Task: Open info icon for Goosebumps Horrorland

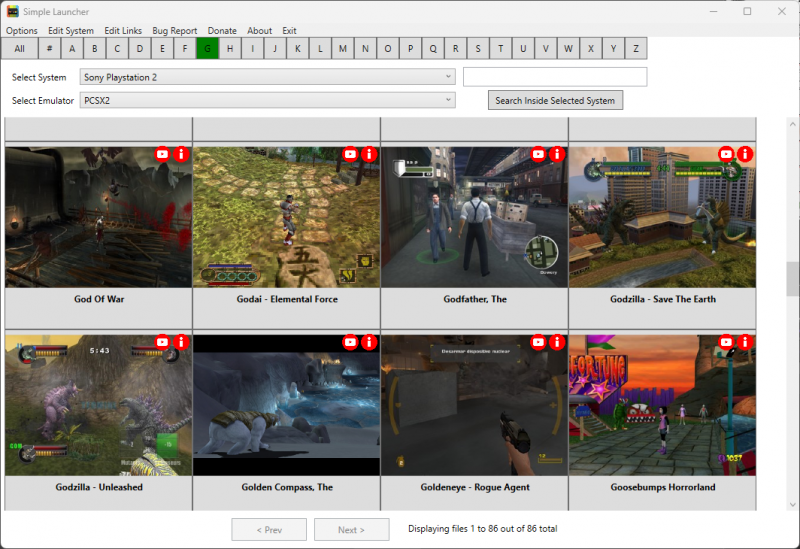Action: click(745, 342)
